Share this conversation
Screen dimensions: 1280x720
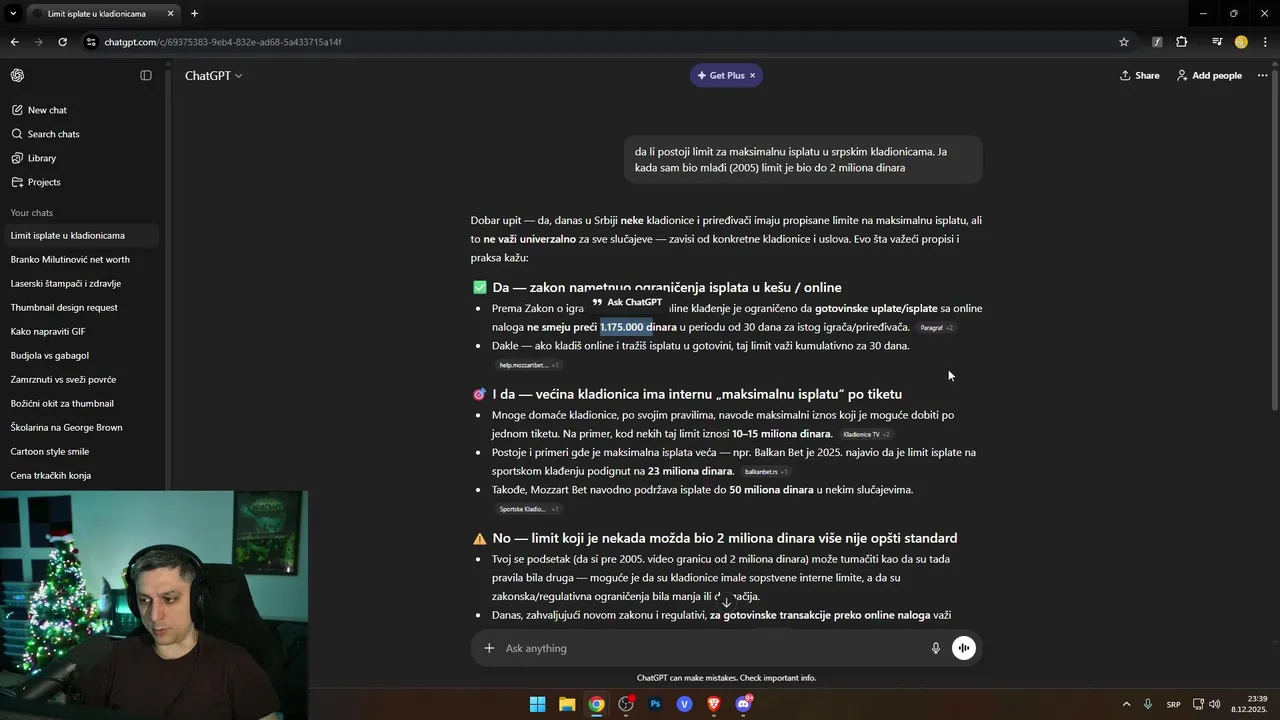coord(1139,75)
